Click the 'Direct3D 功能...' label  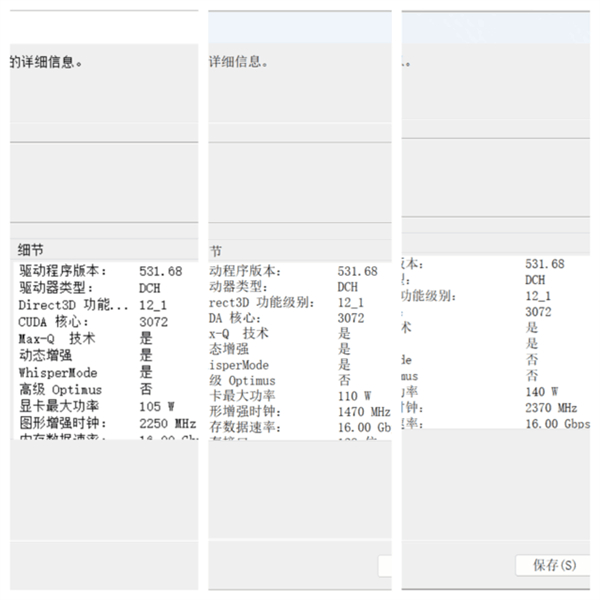click(73, 305)
